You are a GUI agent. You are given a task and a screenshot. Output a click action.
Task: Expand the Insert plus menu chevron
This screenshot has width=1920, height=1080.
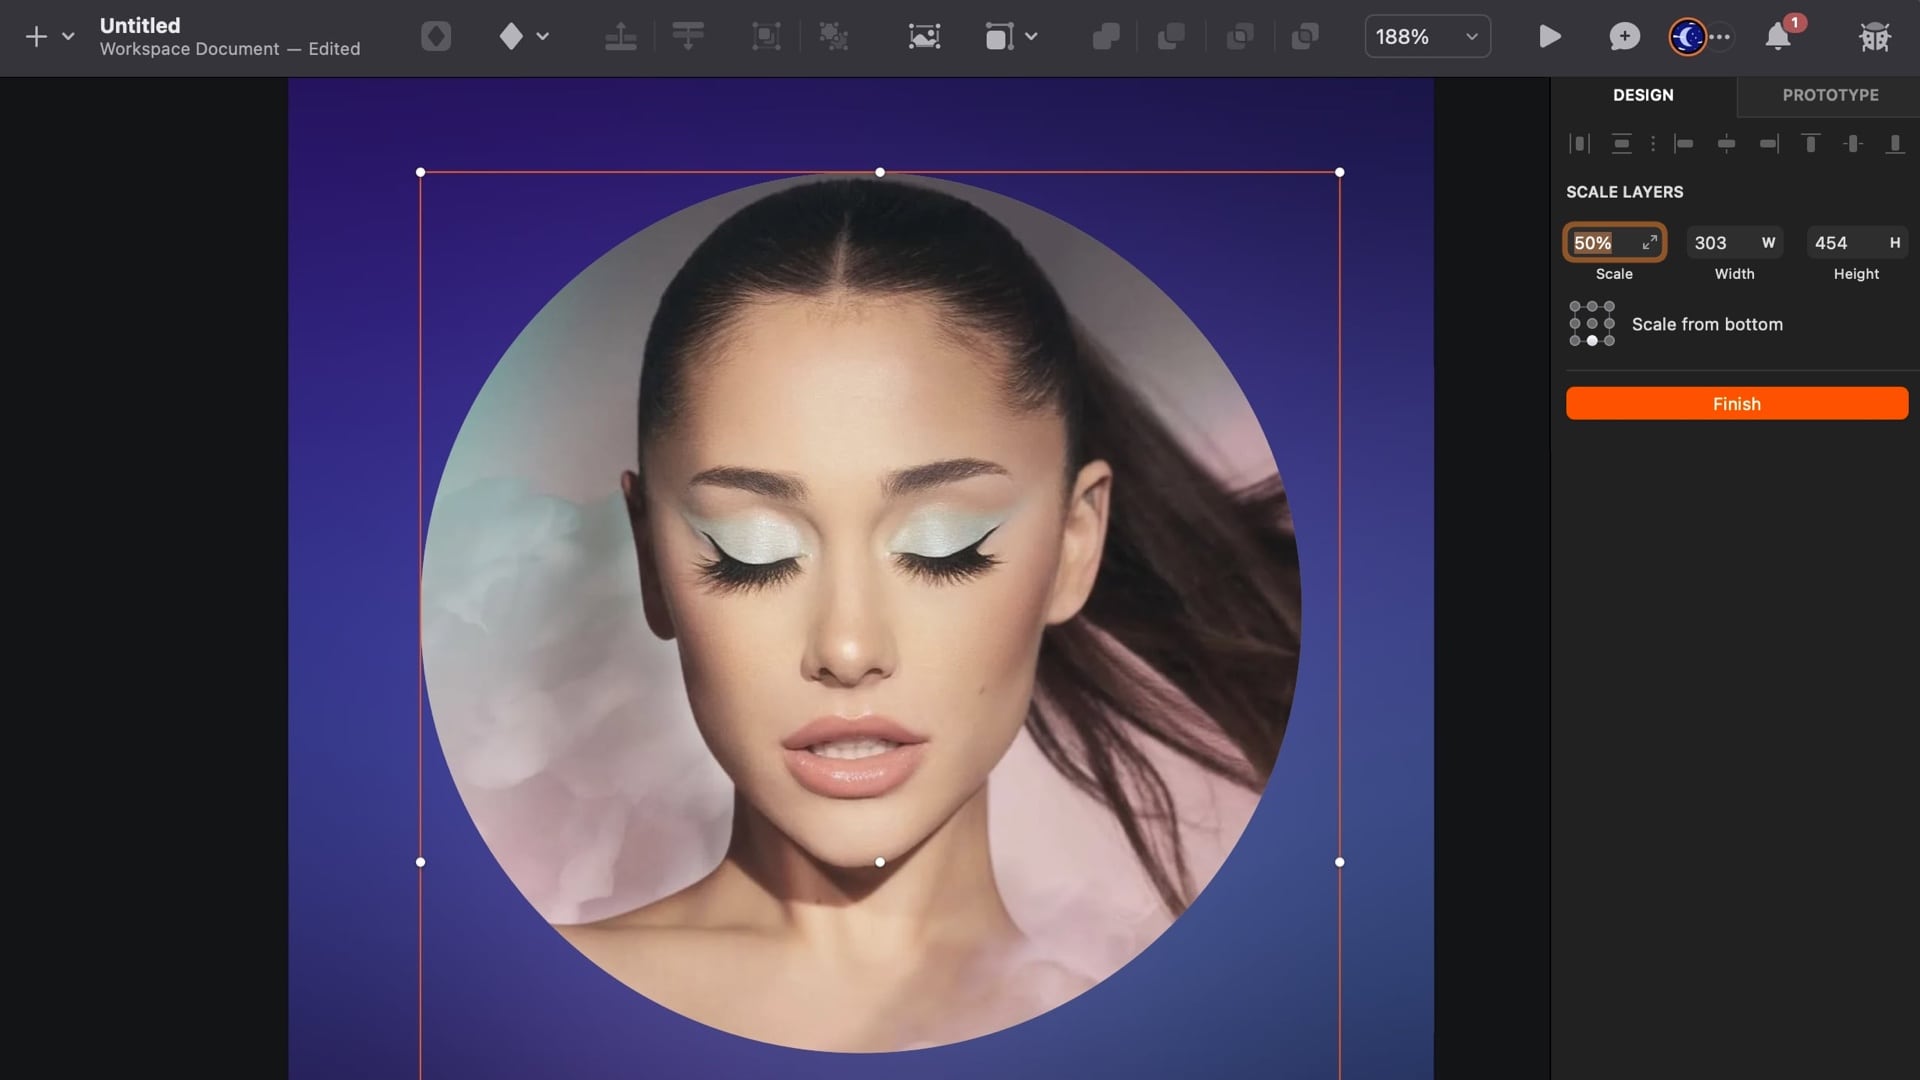pos(68,37)
